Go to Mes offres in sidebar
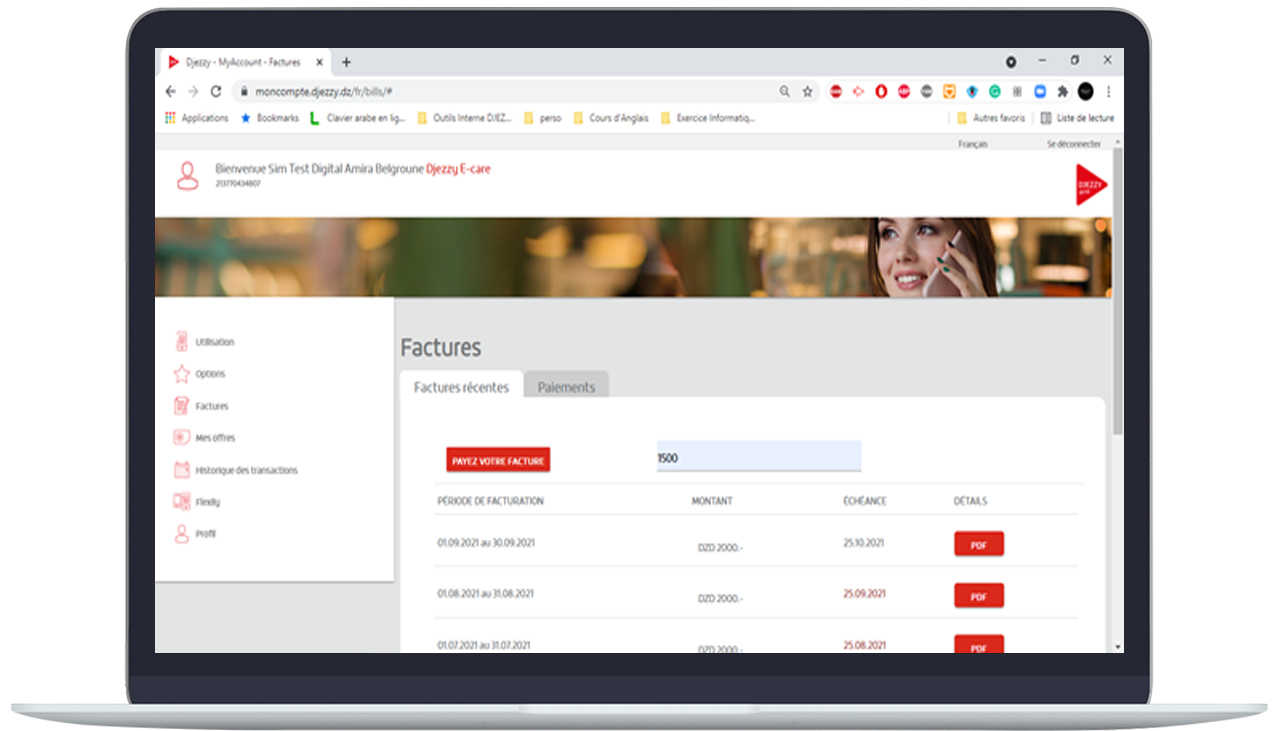The width and height of the screenshot is (1280, 731). pyautogui.click(x=204, y=438)
